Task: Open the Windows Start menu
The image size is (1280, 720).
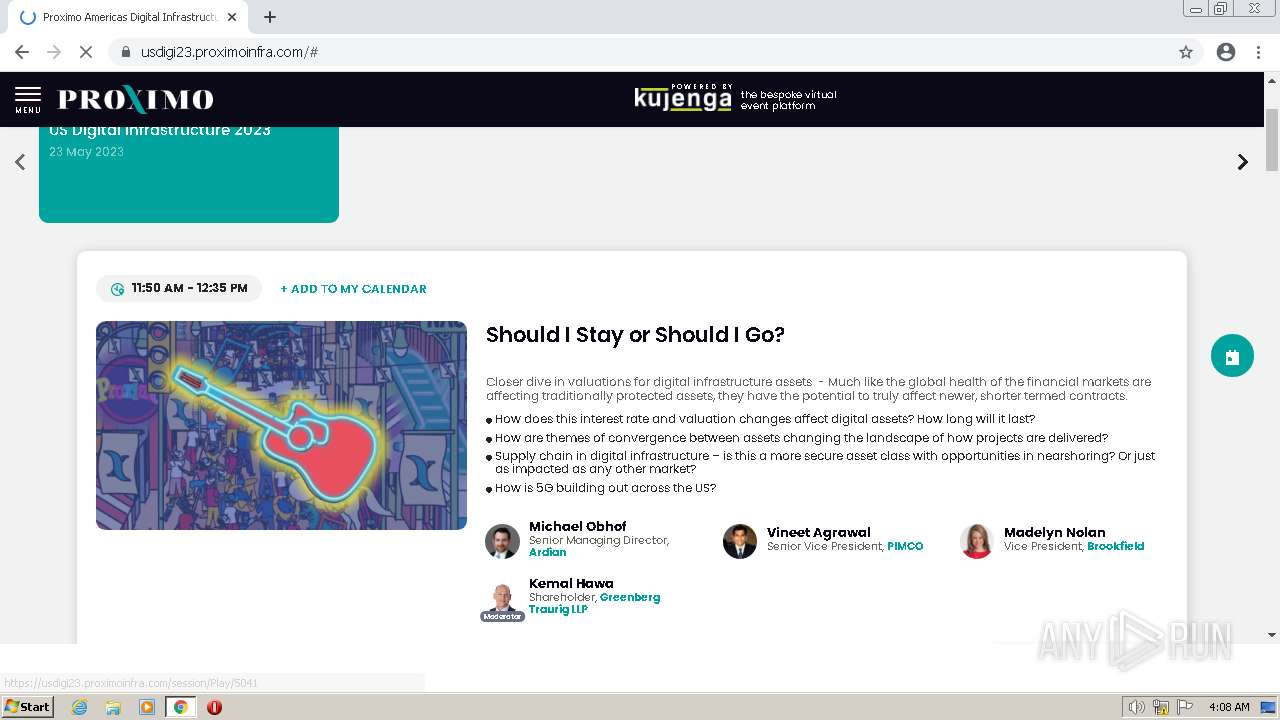Action: pyautogui.click(x=28, y=707)
